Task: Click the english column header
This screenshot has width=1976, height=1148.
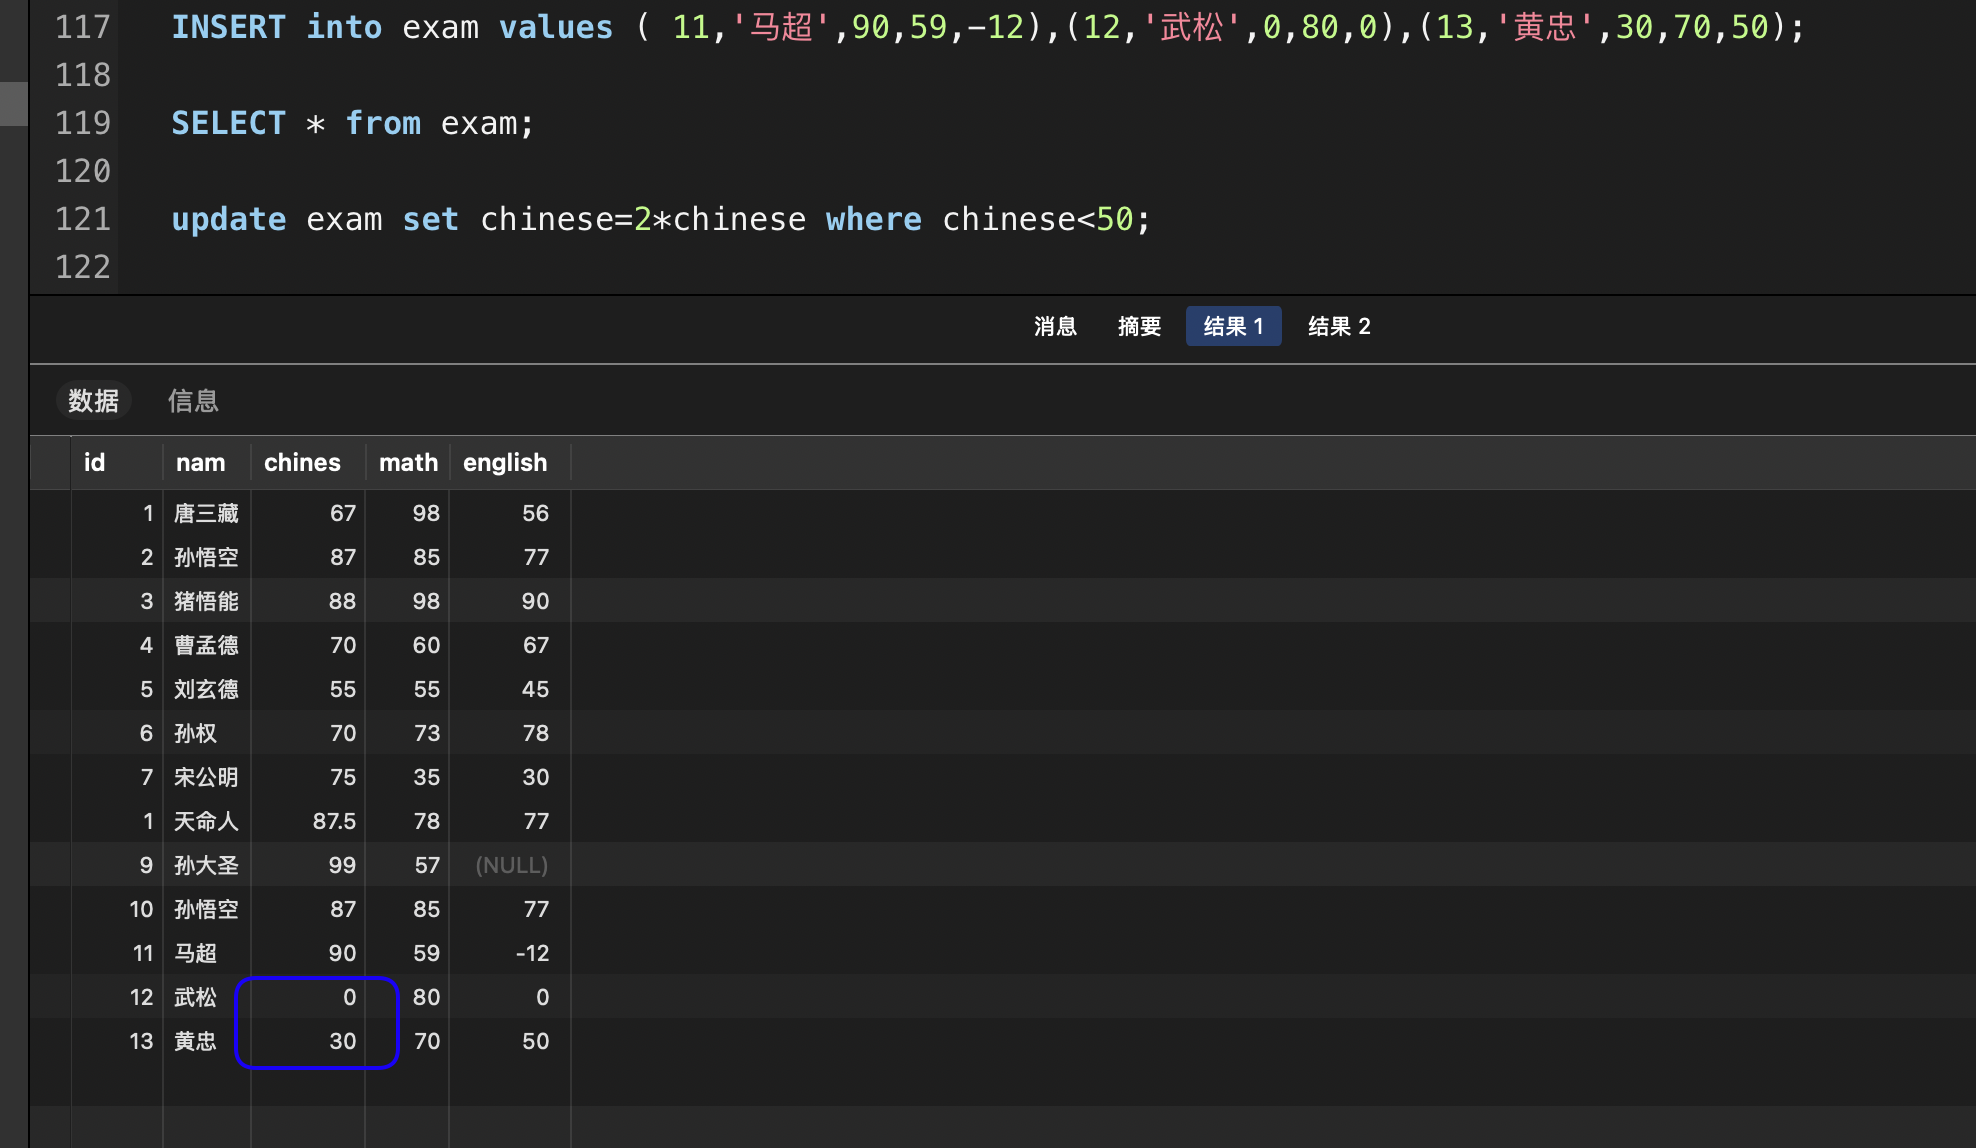Action: pos(505,462)
